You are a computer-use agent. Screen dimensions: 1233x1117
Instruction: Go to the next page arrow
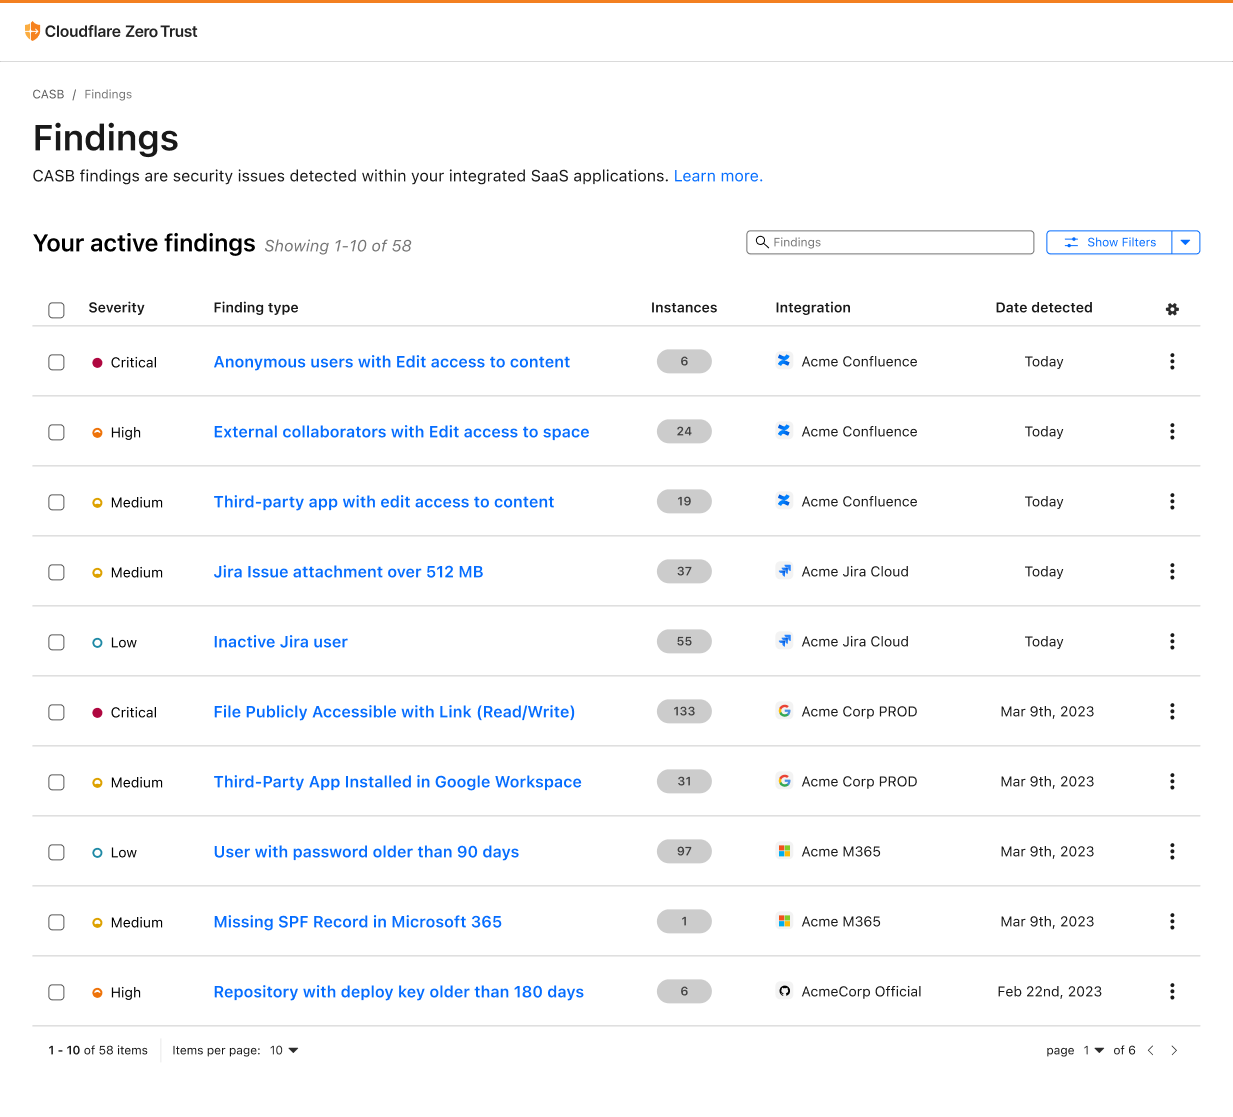coord(1174,1050)
